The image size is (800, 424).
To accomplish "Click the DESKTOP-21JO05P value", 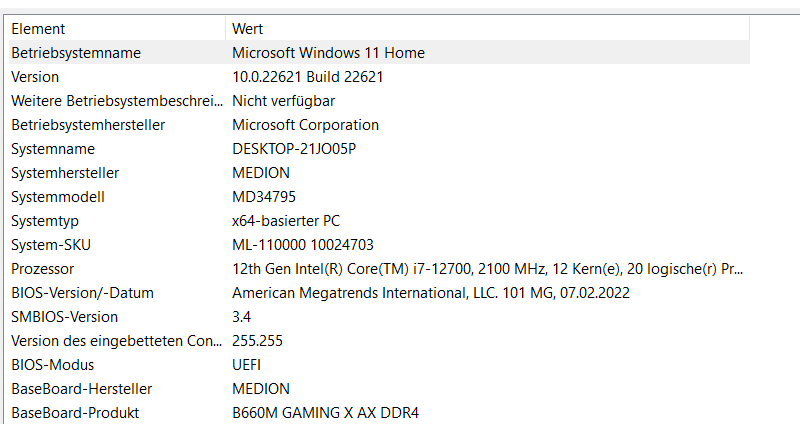I will pos(294,149).
